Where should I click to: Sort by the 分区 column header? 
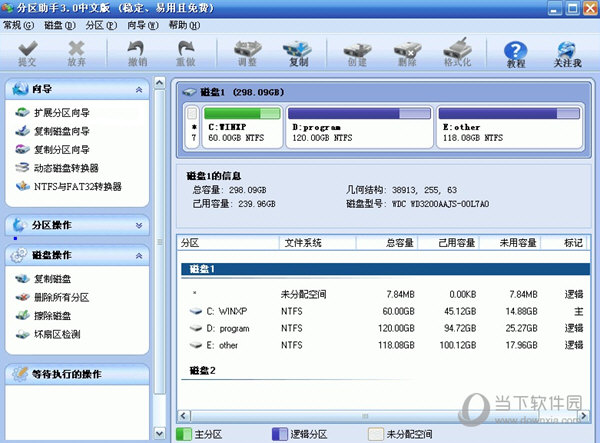tap(228, 243)
